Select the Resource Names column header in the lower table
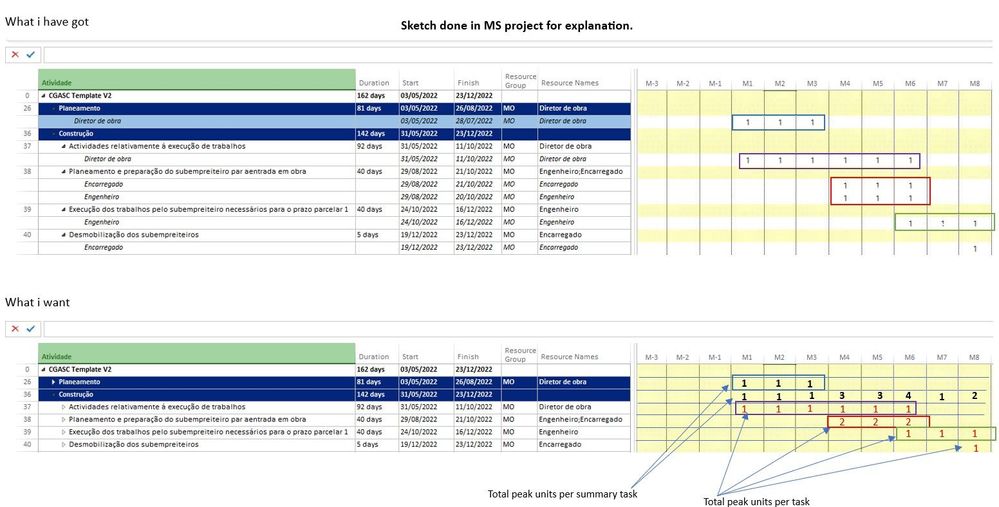Screen dimensions: 999x507 click(584, 354)
